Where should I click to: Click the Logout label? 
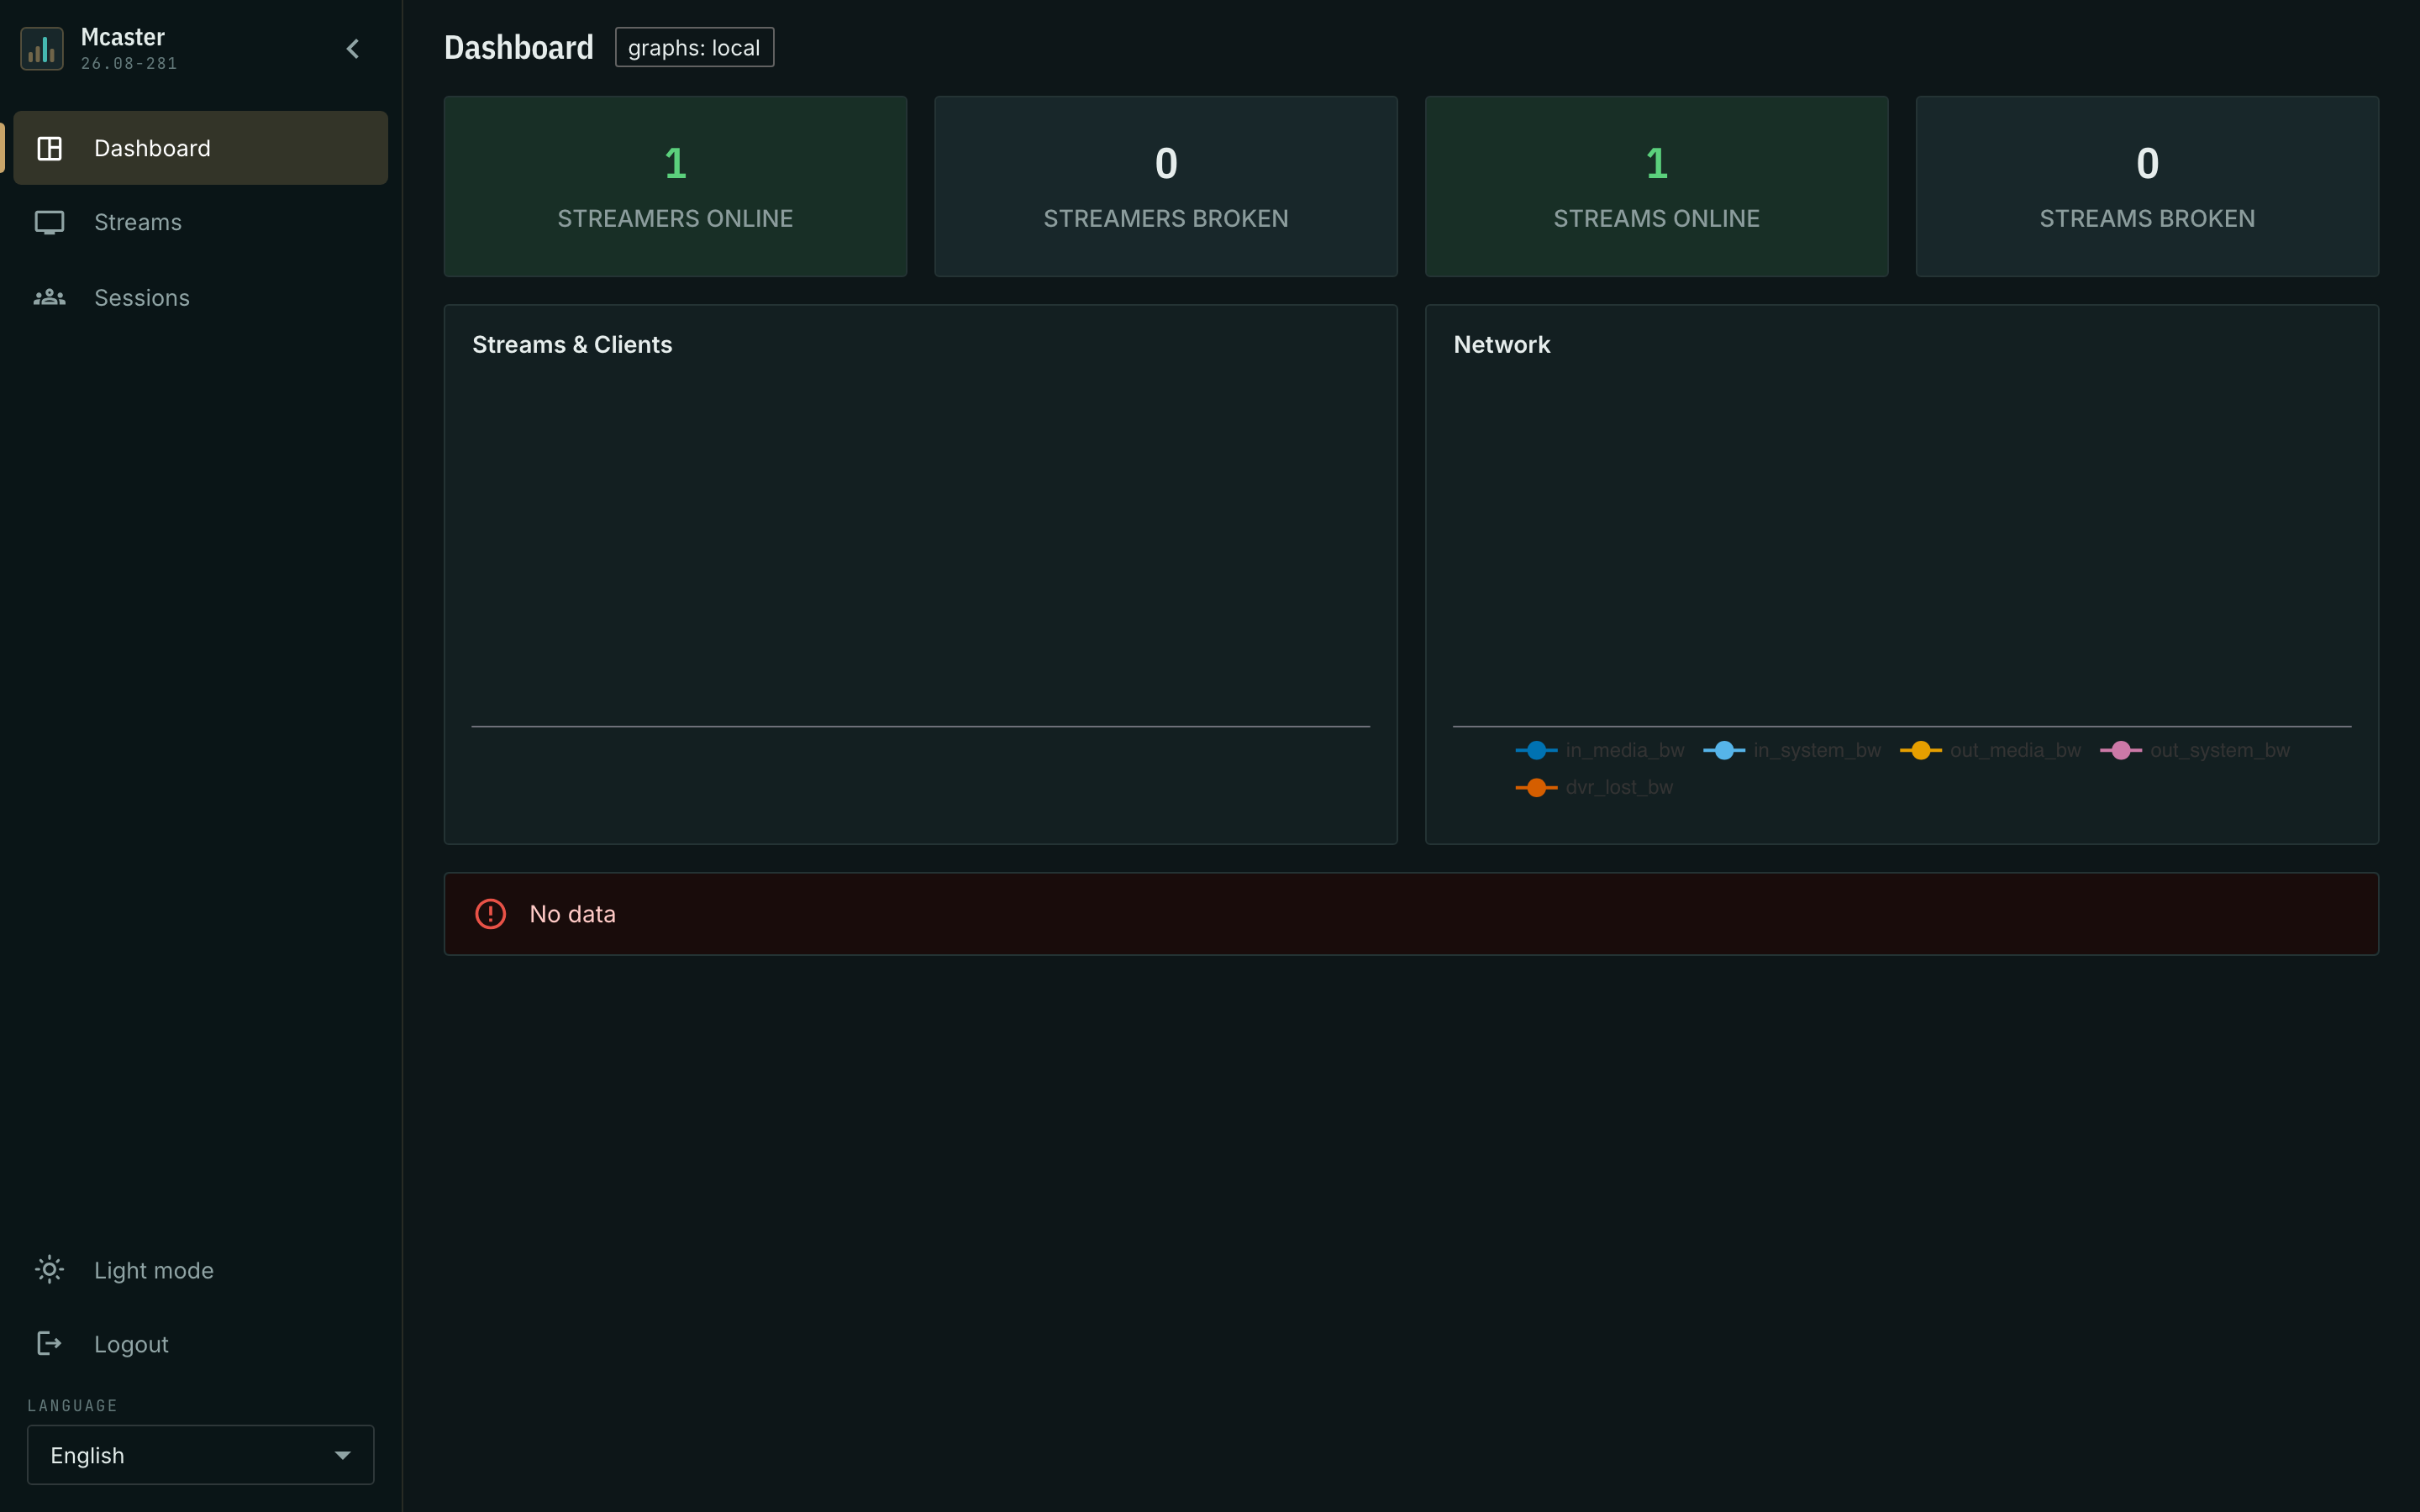[x=131, y=1344]
